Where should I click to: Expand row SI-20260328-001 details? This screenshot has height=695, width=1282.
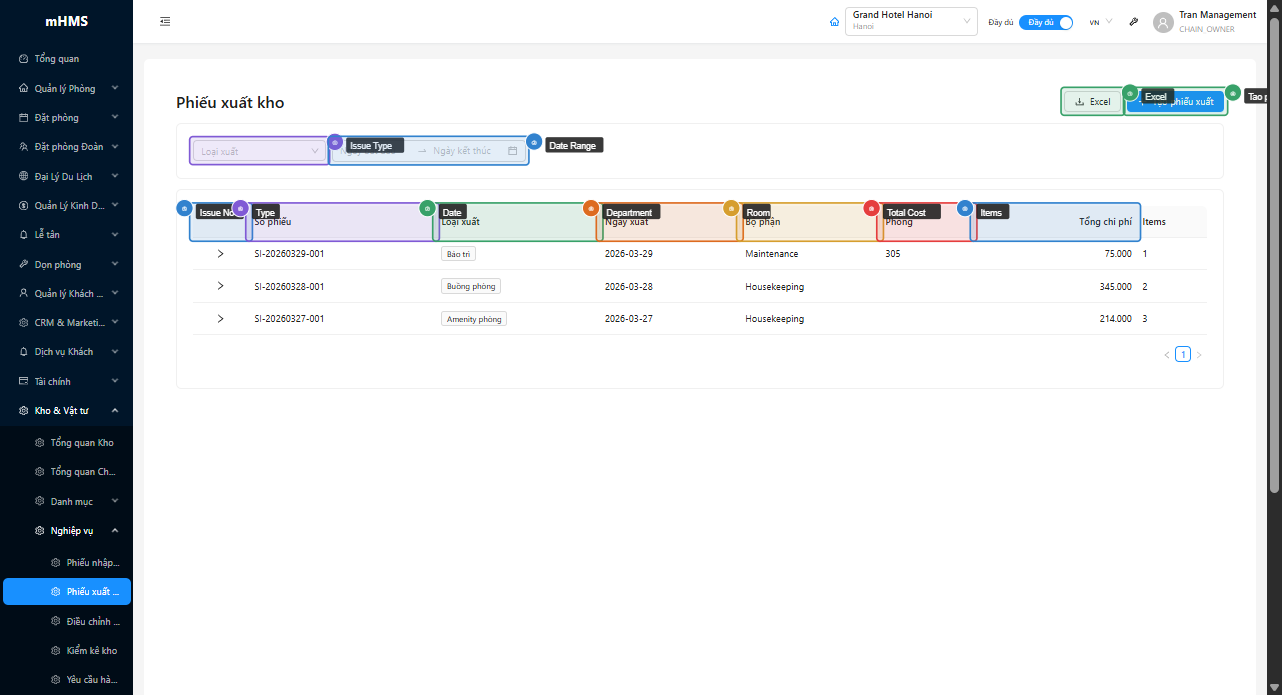[x=220, y=286]
